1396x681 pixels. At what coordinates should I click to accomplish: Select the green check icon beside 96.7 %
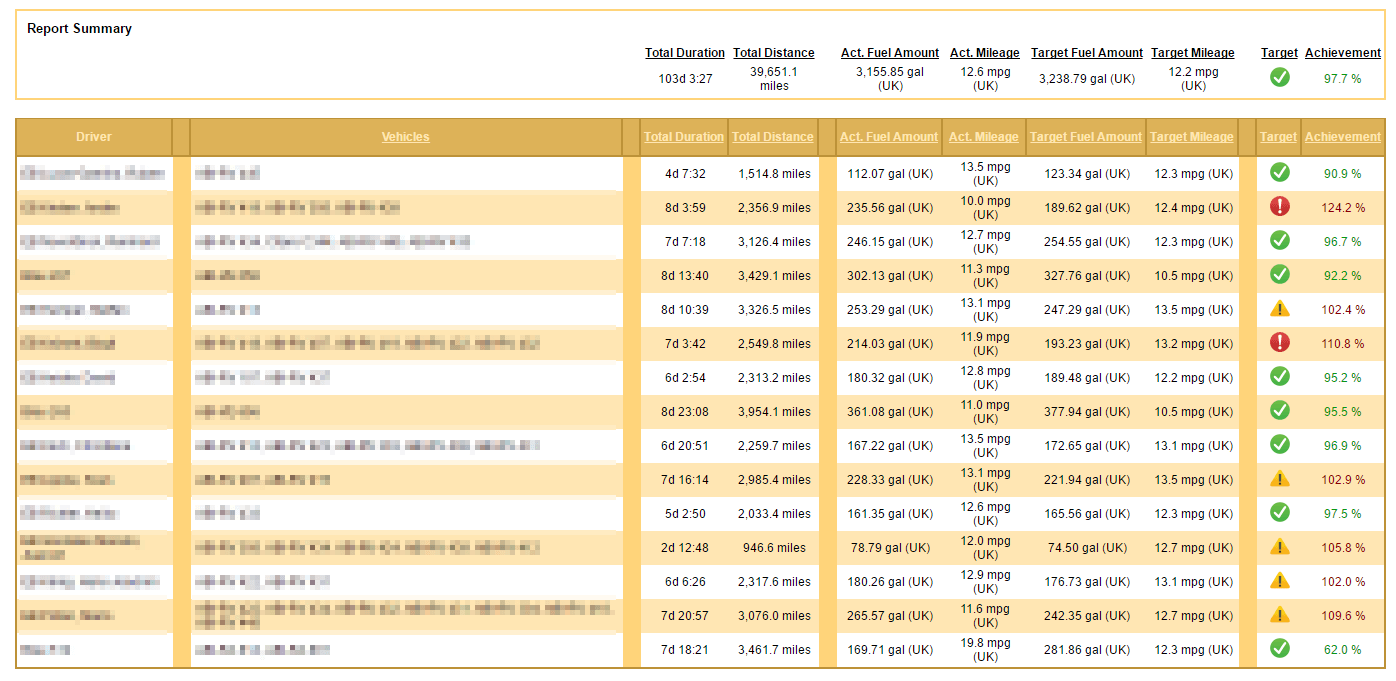coord(1279,241)
